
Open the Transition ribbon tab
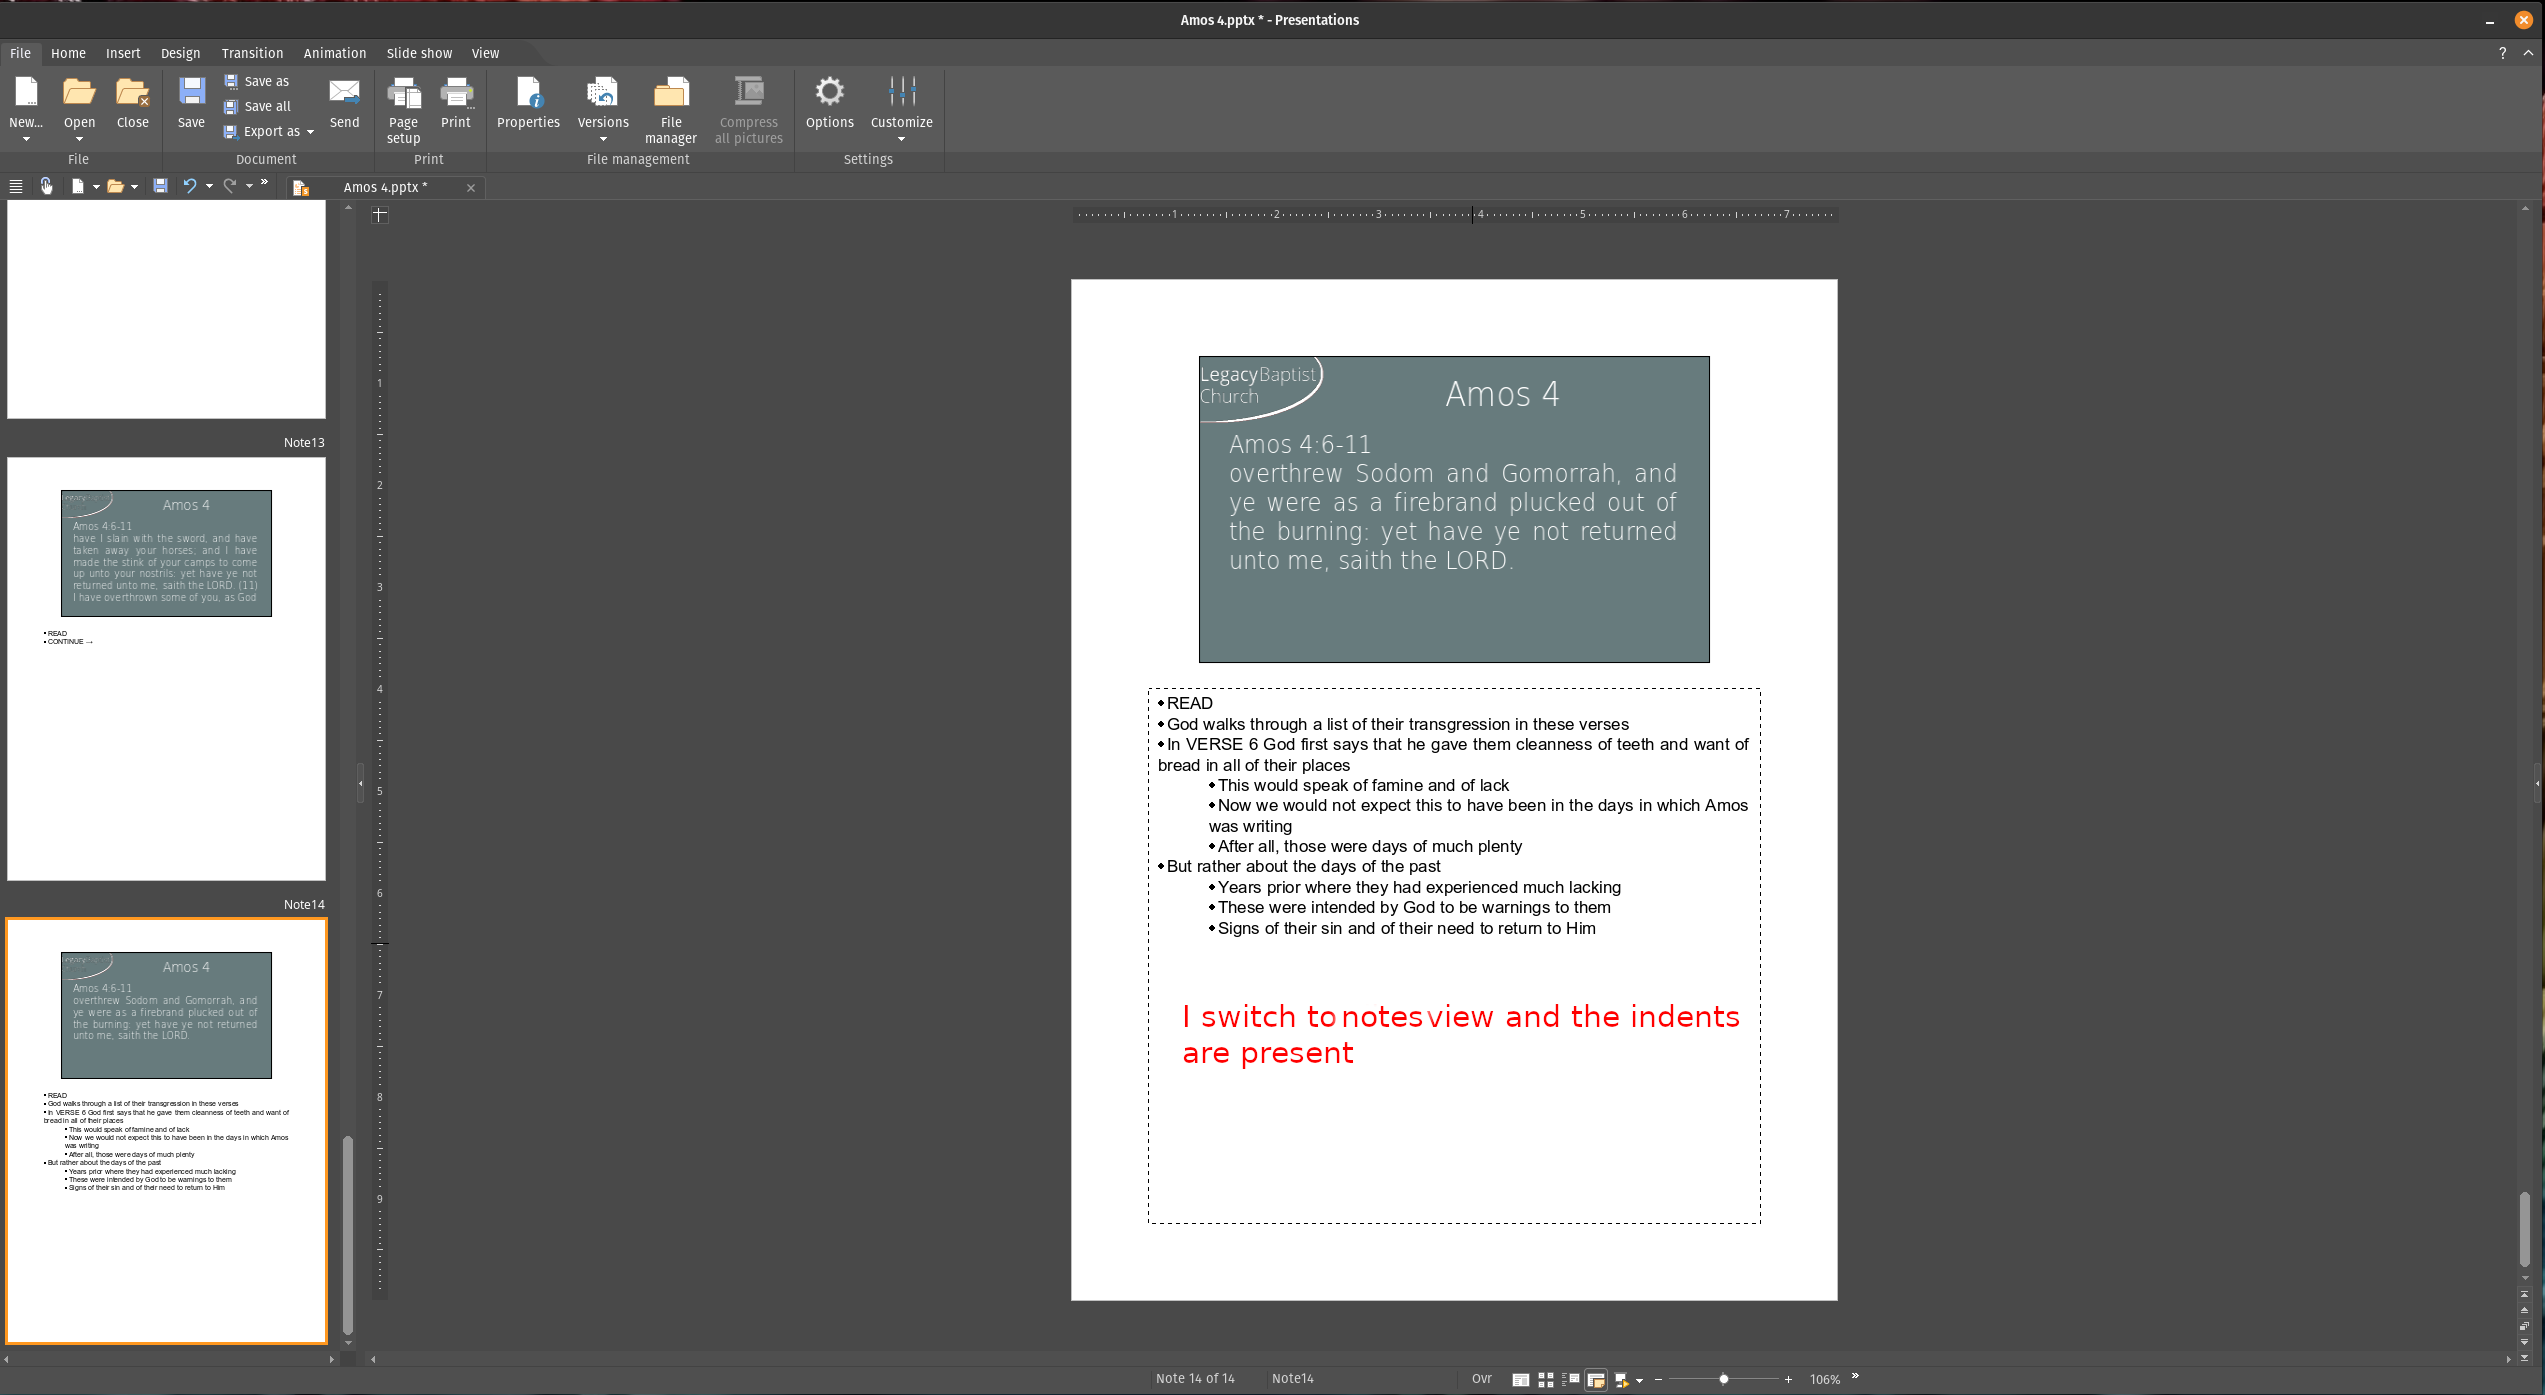coord(252,53)
